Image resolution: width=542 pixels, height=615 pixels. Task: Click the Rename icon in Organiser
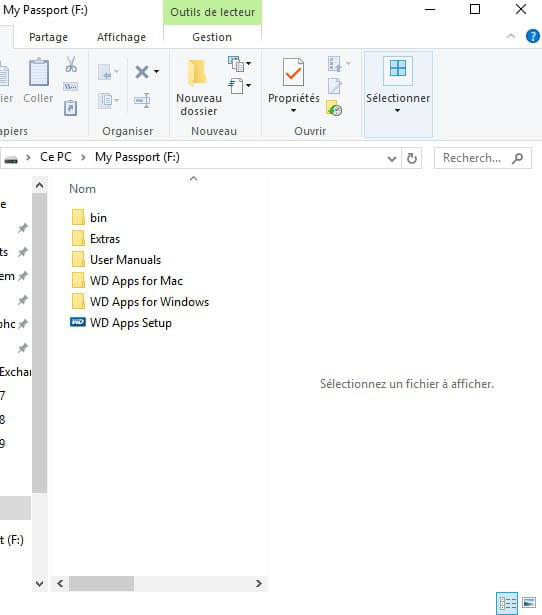point(142,100)
